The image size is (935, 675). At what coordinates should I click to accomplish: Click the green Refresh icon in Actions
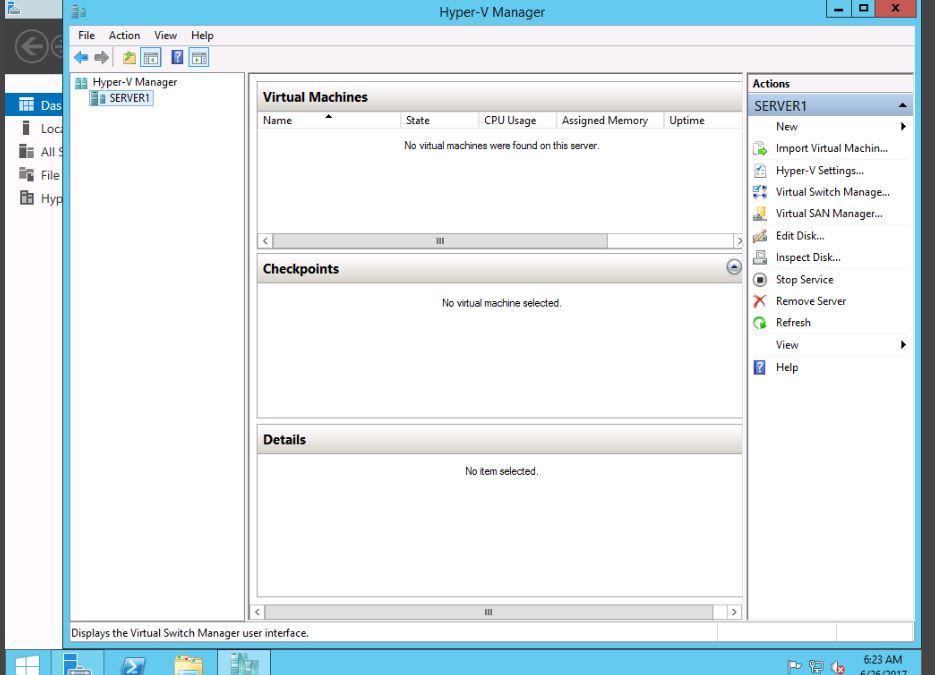pyautogui.click(x=759, y=323)
